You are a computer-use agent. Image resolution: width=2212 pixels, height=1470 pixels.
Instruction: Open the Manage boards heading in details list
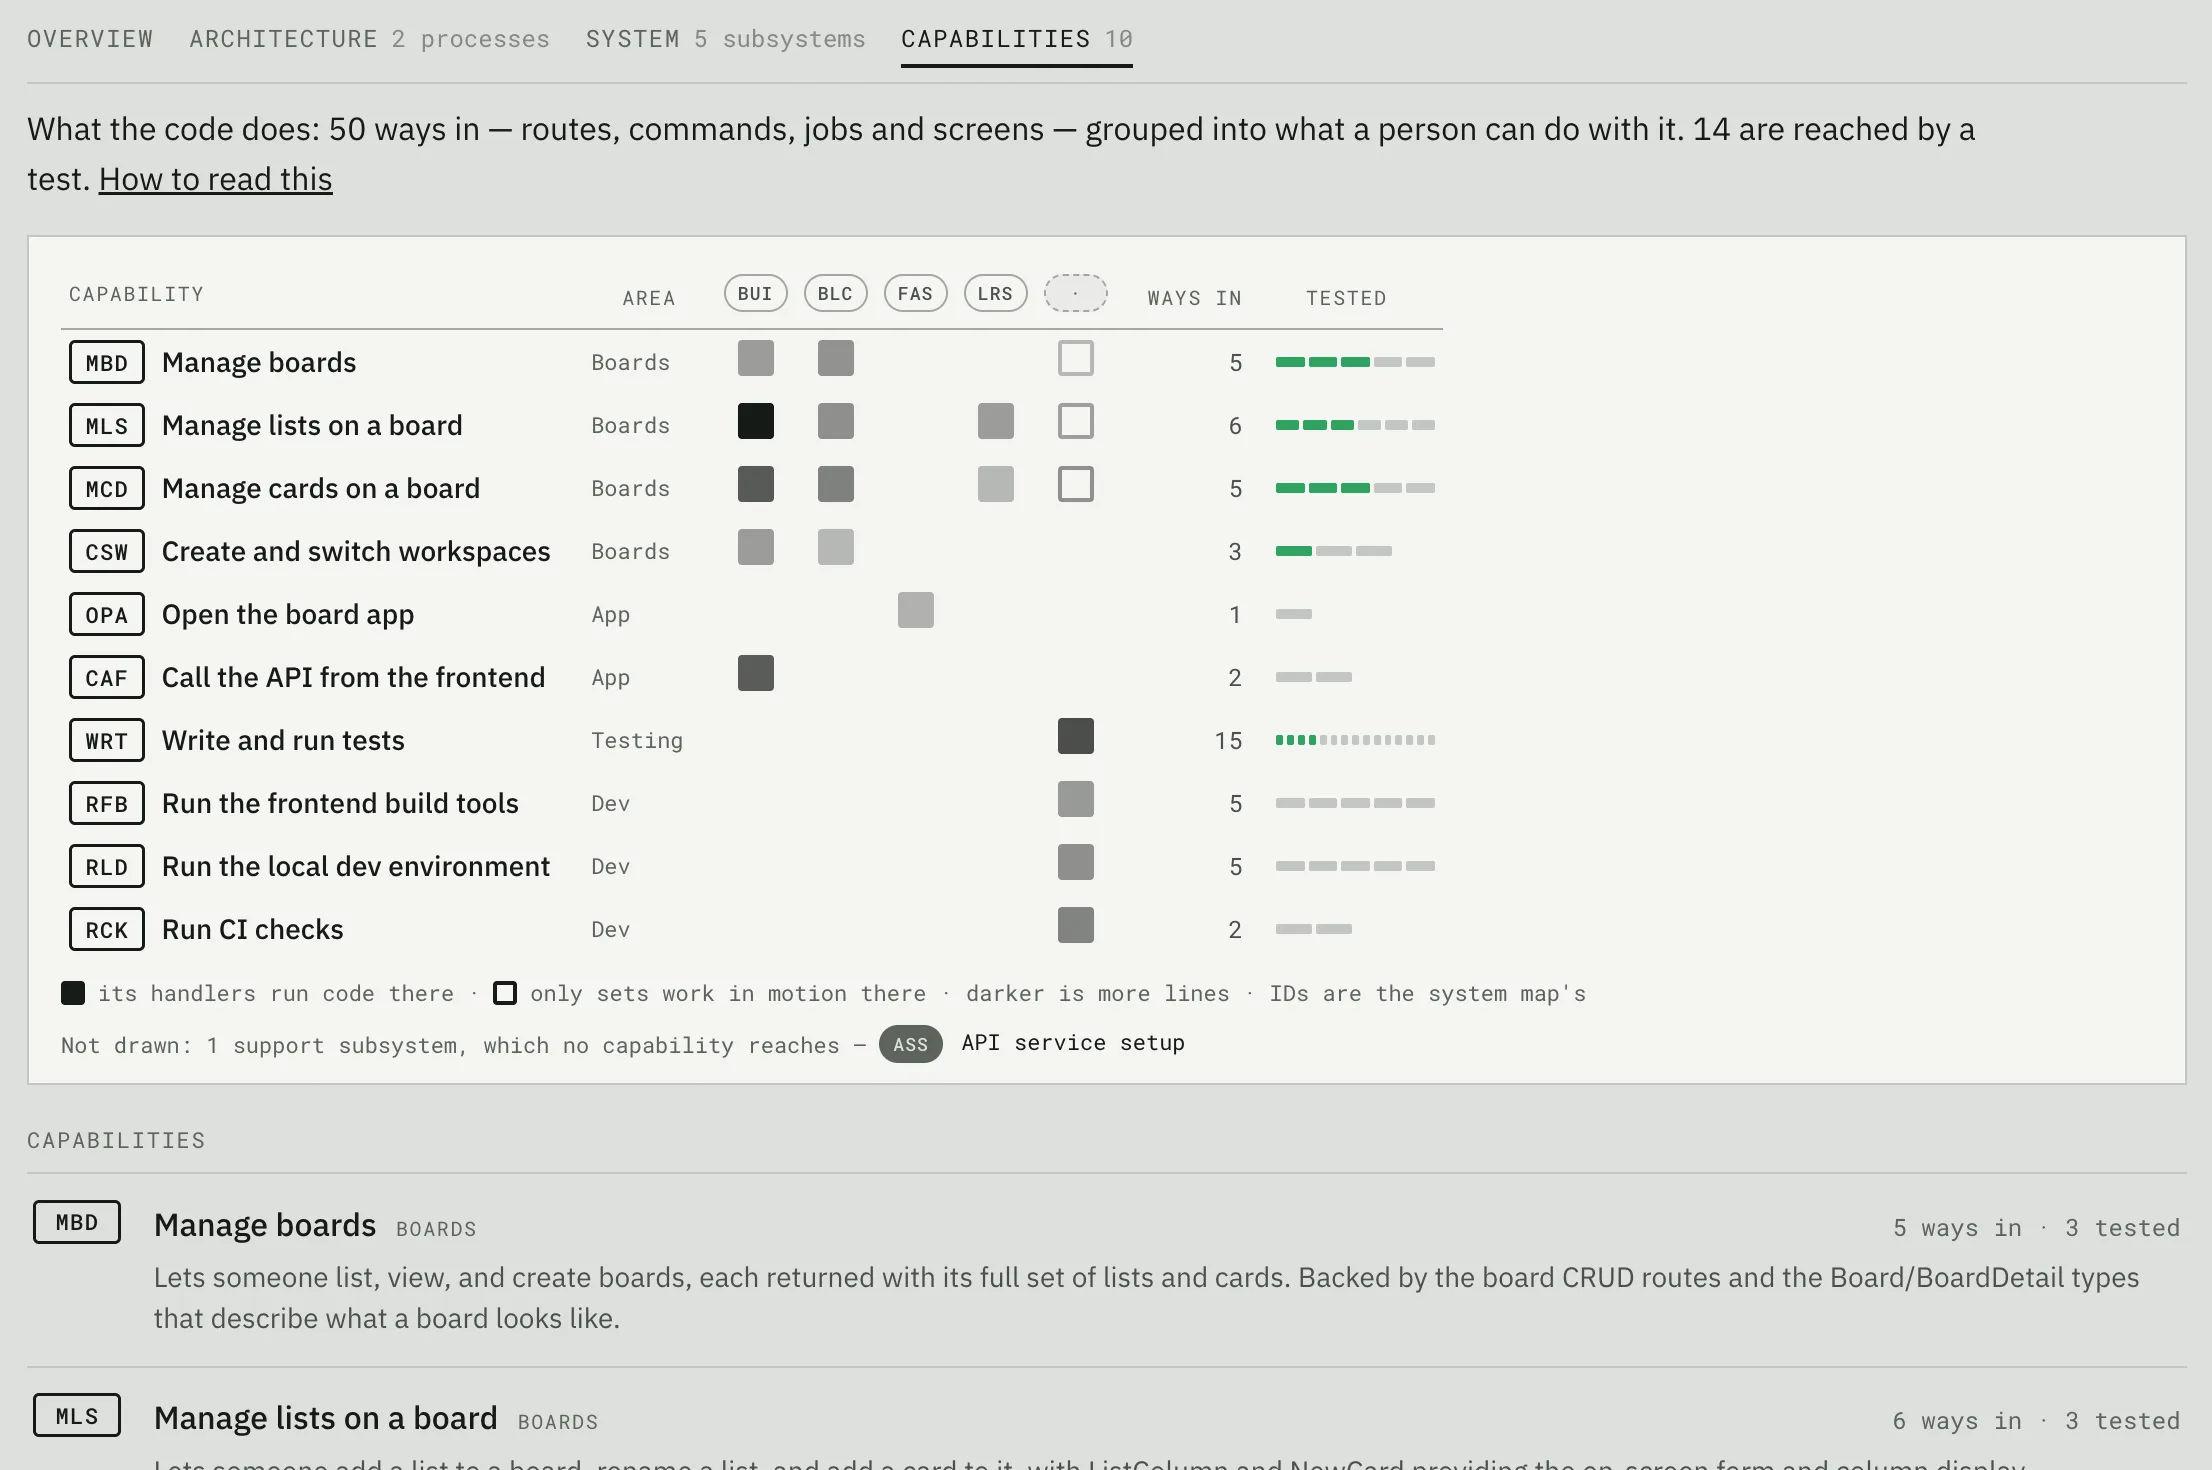coord(265,1225)
